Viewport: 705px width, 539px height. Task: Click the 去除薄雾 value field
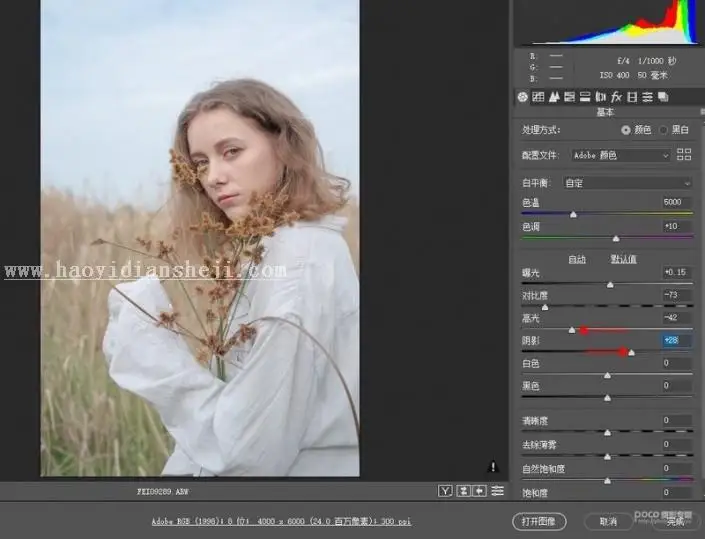pos(676,444)
